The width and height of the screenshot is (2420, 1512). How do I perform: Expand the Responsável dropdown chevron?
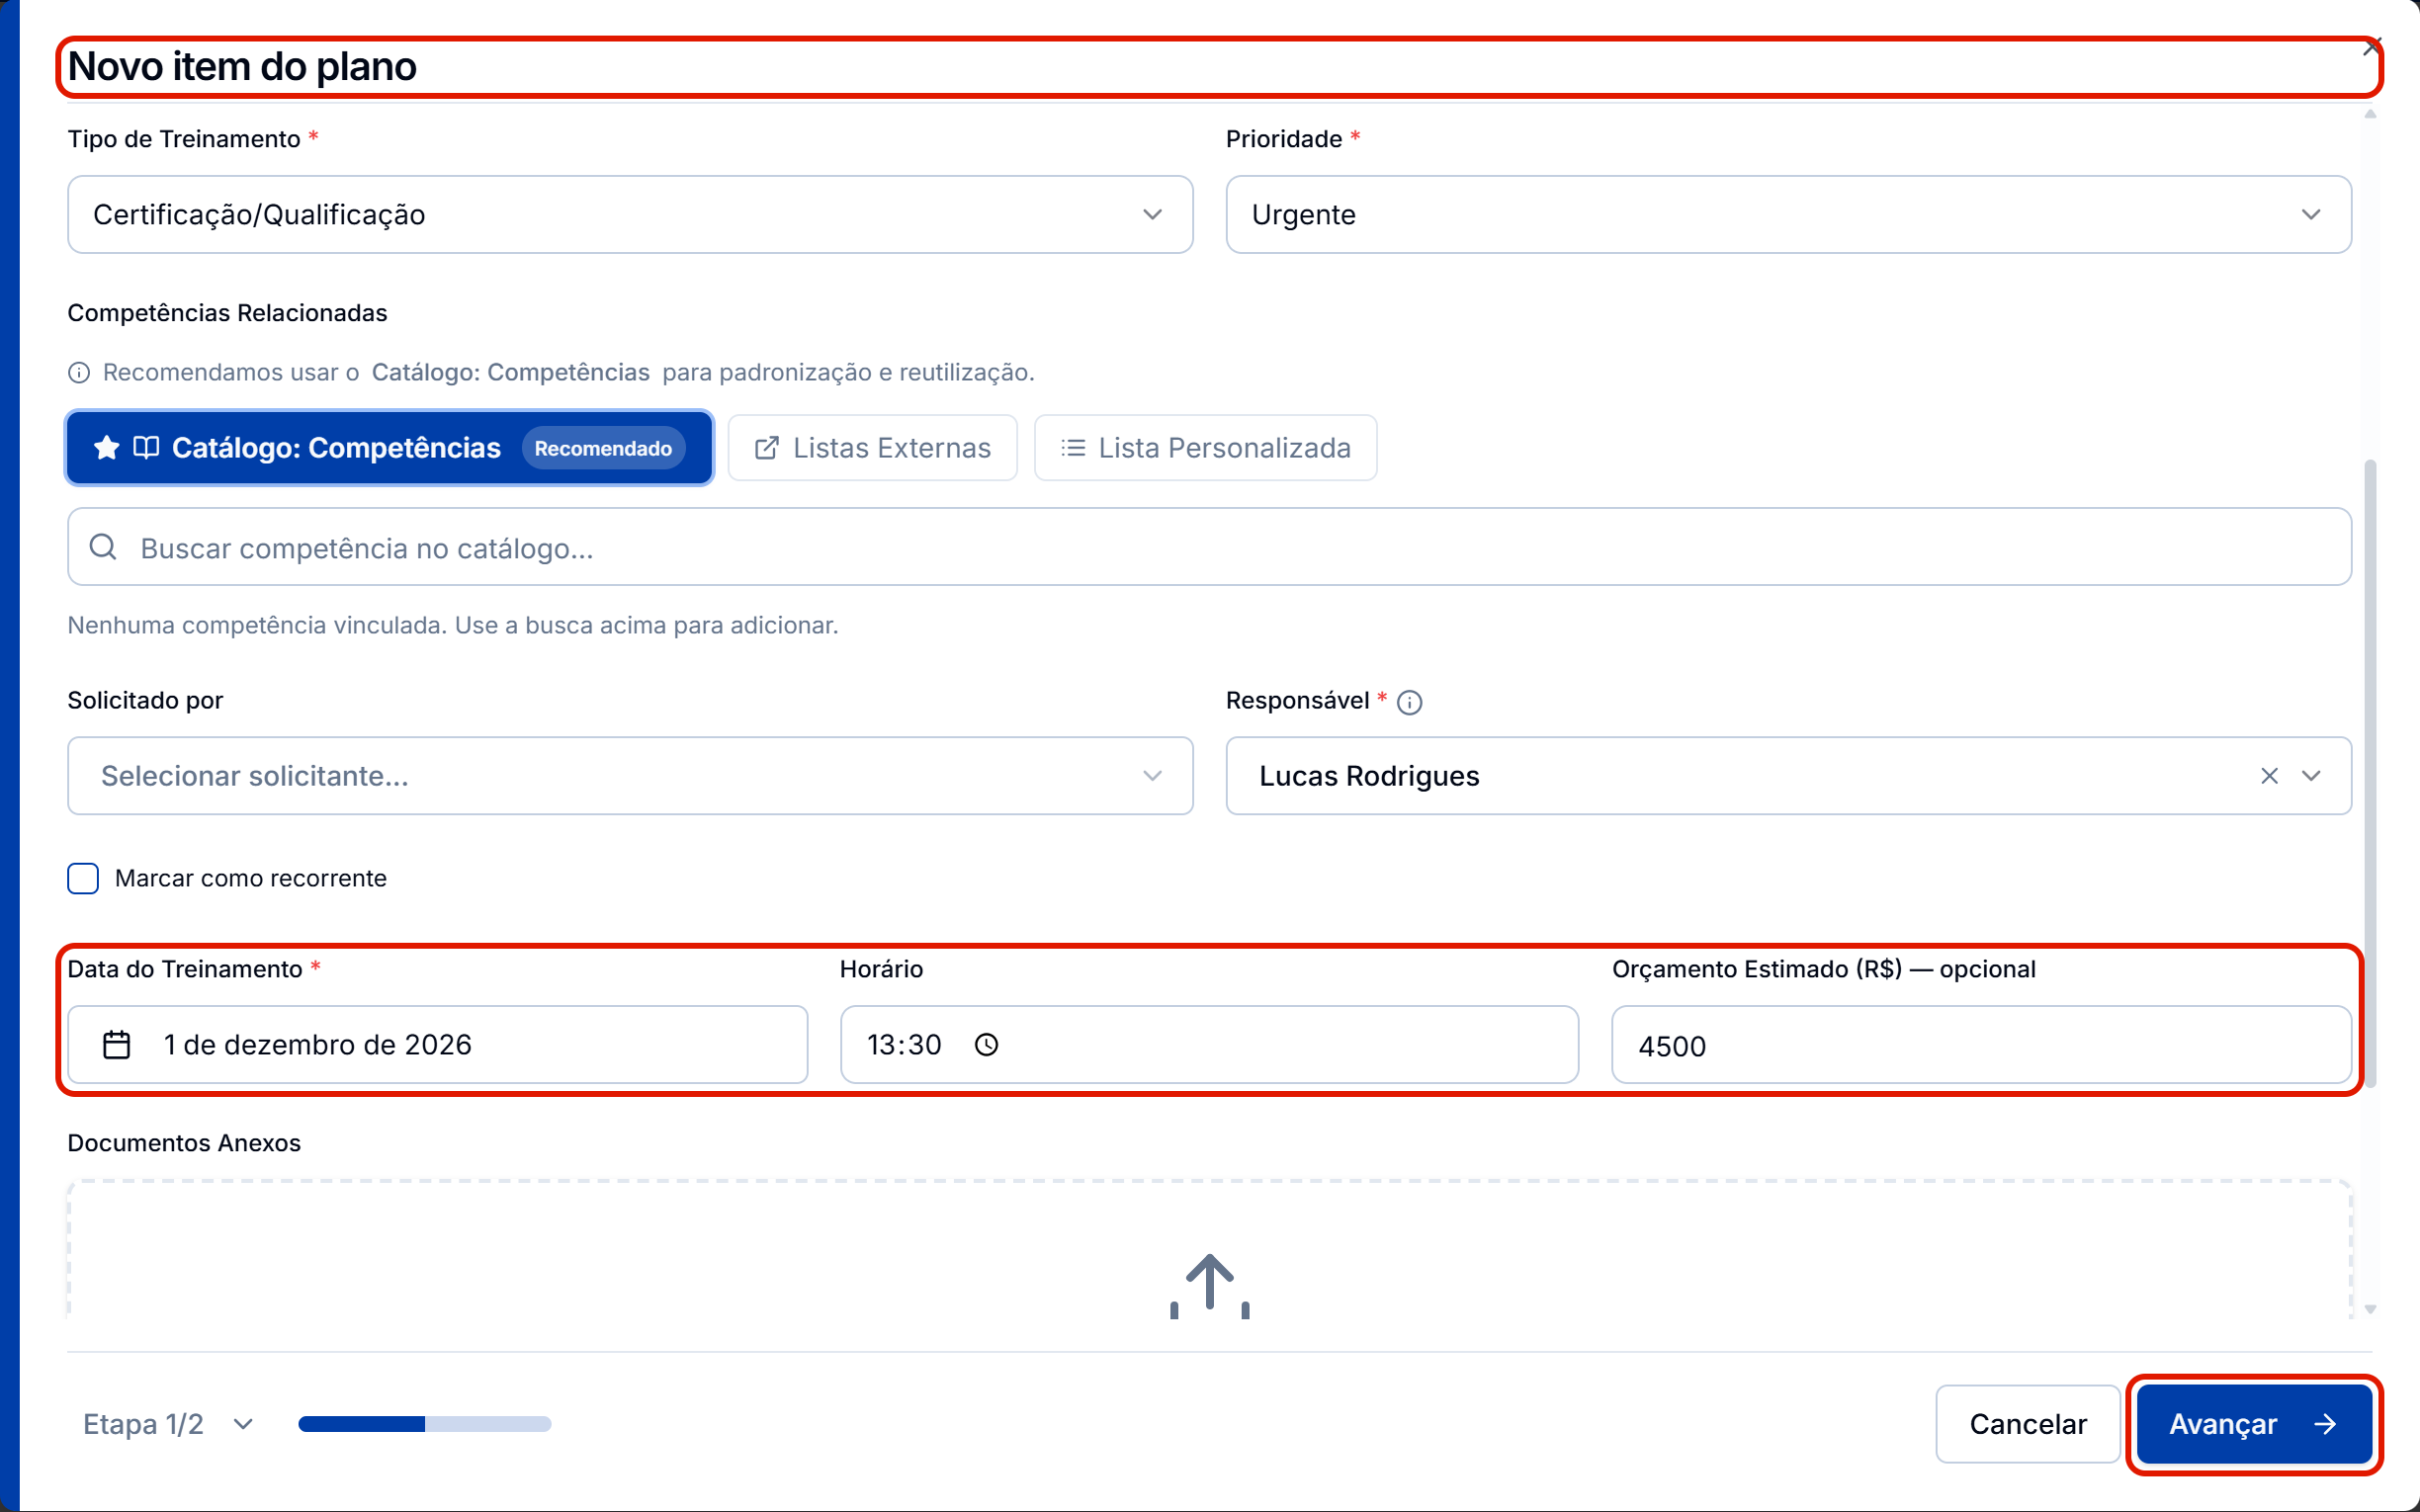tap(2311, 776)
